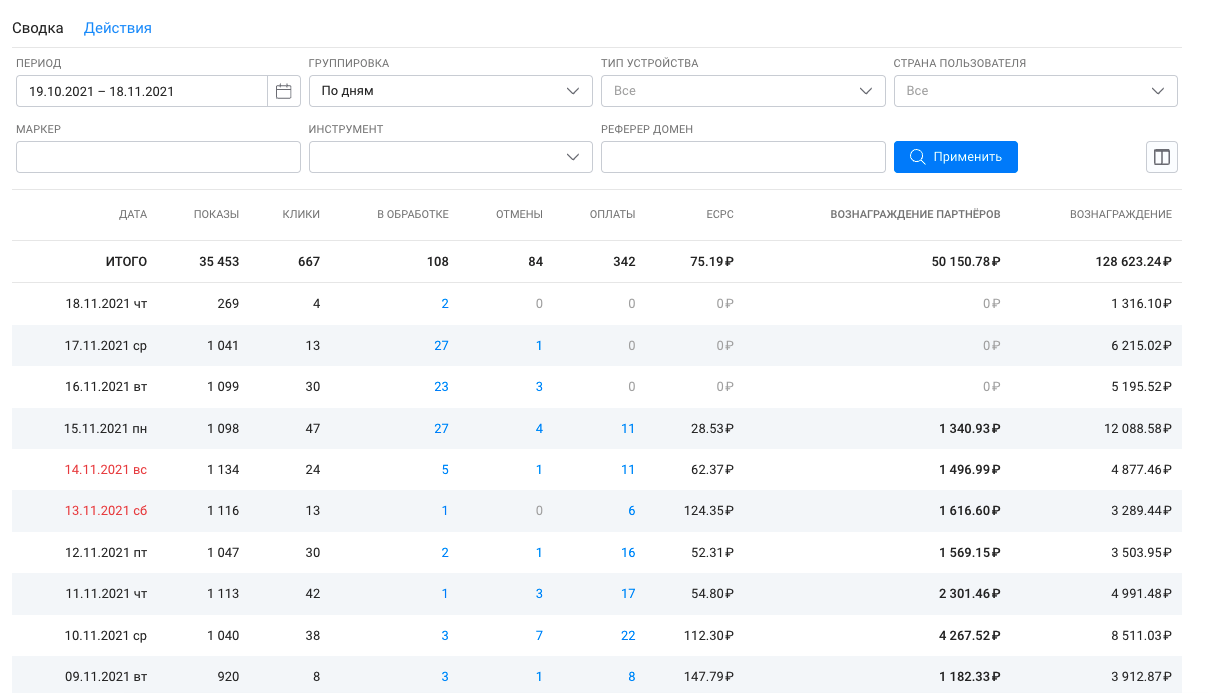This screenshot has height=693, width=1208.
Task: Open cancellations link 7 for 10.11.2021
Action: (539, 636)
